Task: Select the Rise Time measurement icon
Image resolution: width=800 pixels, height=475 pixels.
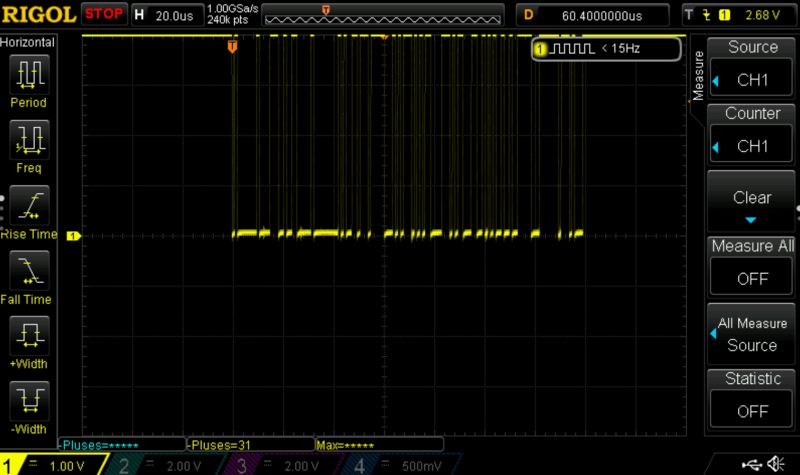Action: tap(30, 205)
